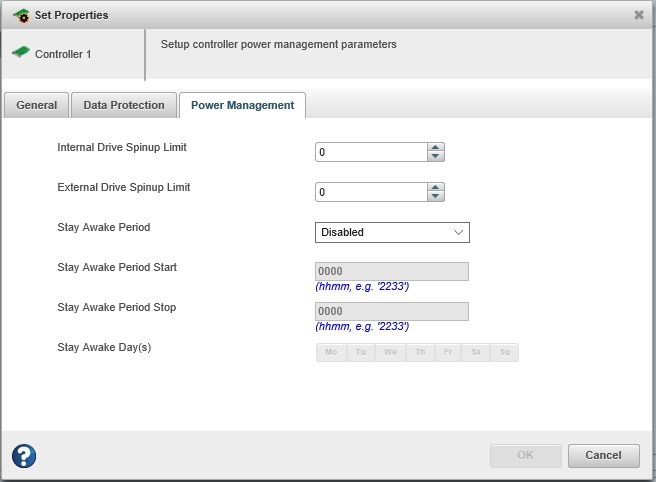Click the blue help question mark icon
656x482 pixels.
point(24,456)
